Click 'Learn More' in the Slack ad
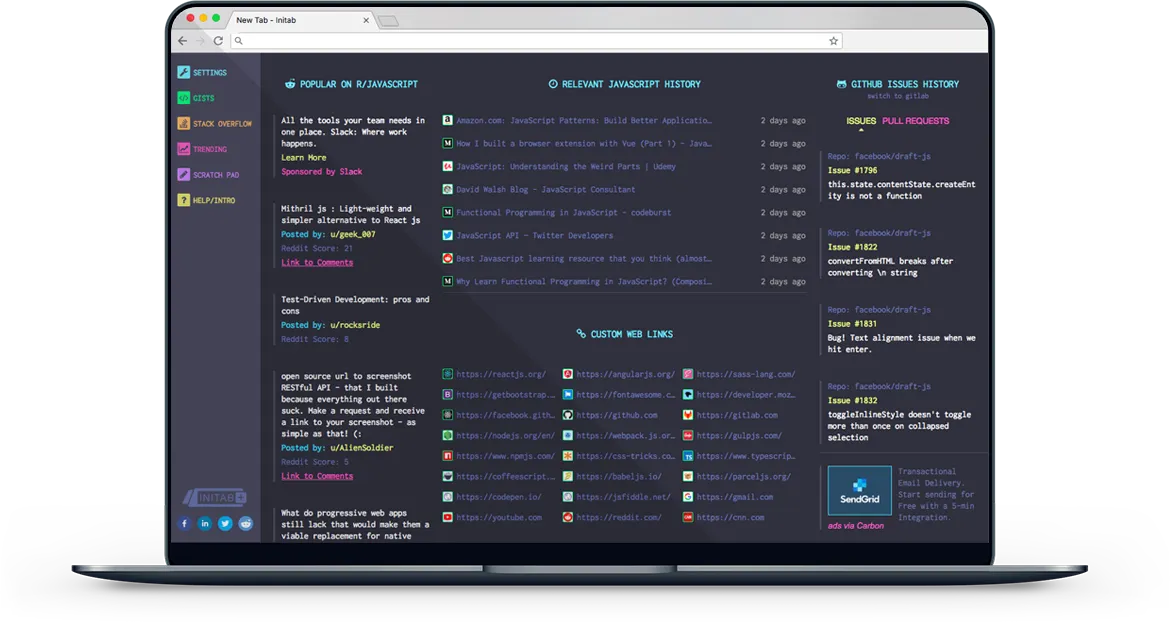This screenshot has height=622, width=1170. click(303, 158)
